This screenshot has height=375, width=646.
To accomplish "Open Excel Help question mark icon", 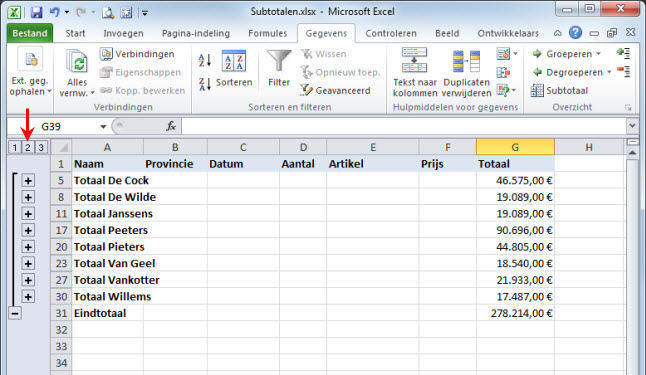I will tap(575, 33).
